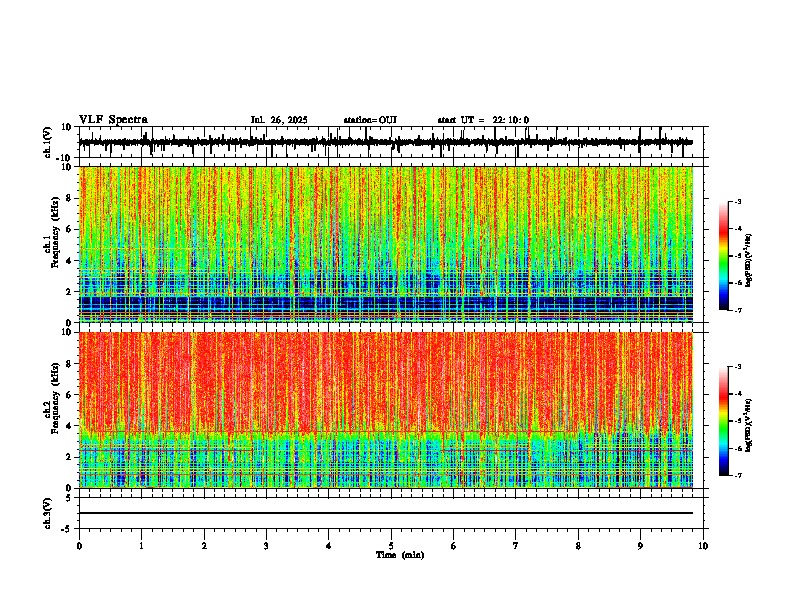Click time axis tick label '9'

point(640,546)
